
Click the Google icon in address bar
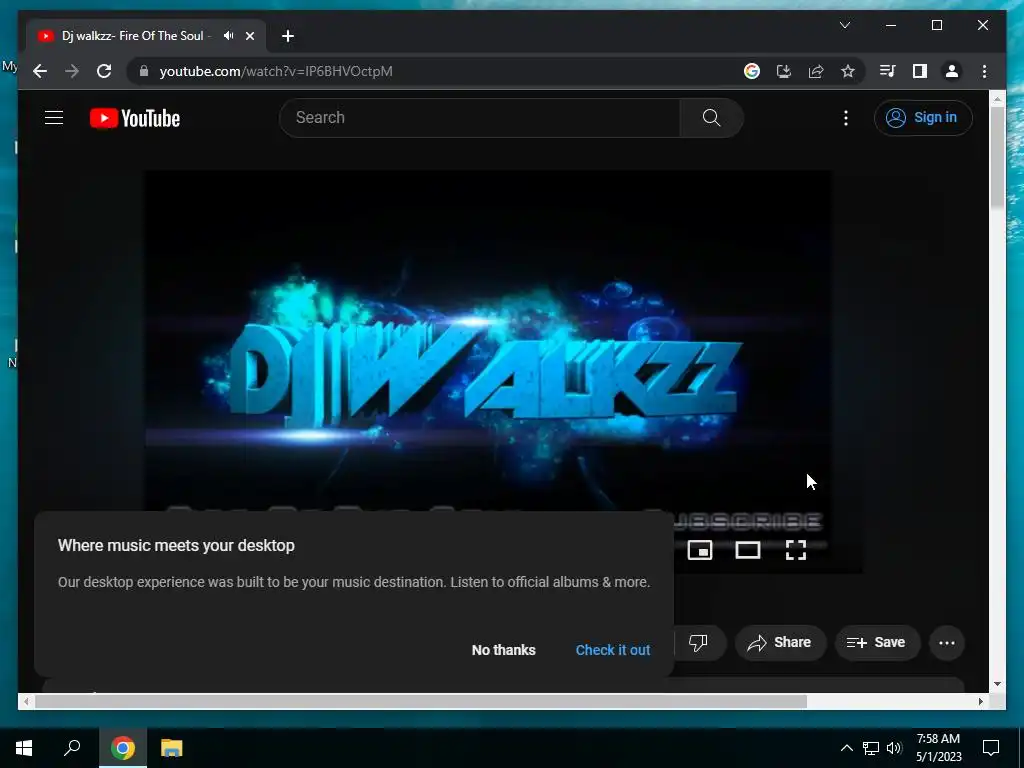pos(752,71)
